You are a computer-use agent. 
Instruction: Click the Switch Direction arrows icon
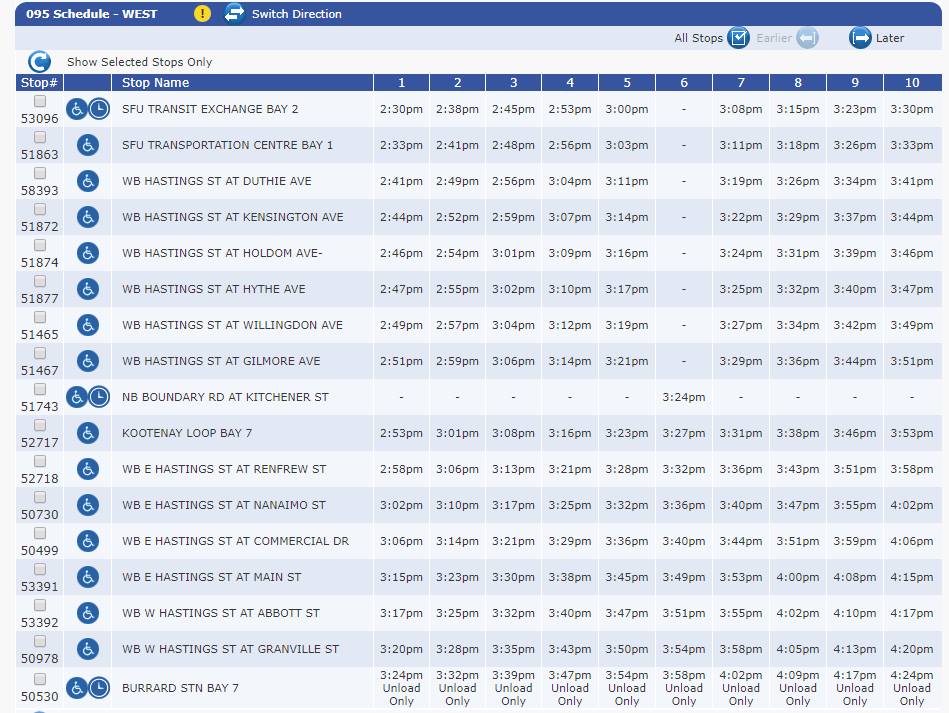tap(234, 14)
